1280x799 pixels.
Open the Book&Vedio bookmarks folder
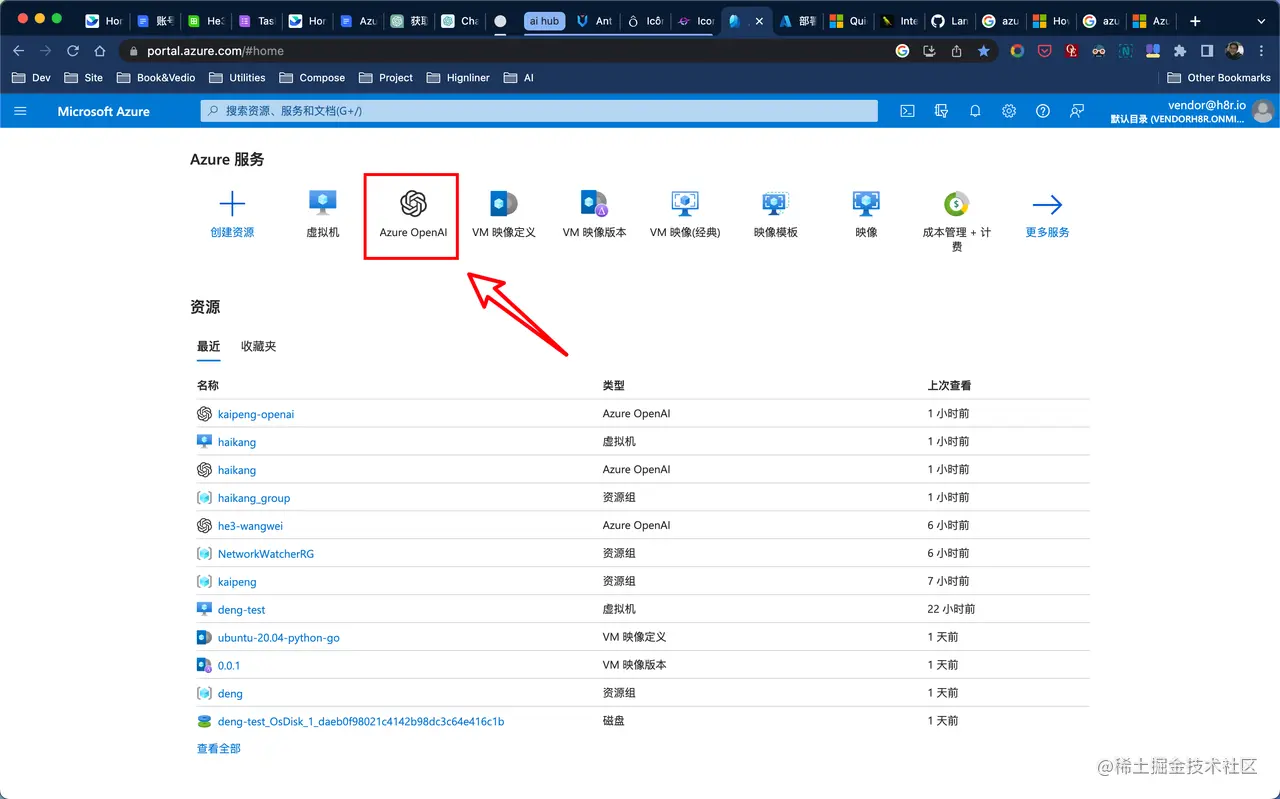pyautogui.click(x=156, y=77)
